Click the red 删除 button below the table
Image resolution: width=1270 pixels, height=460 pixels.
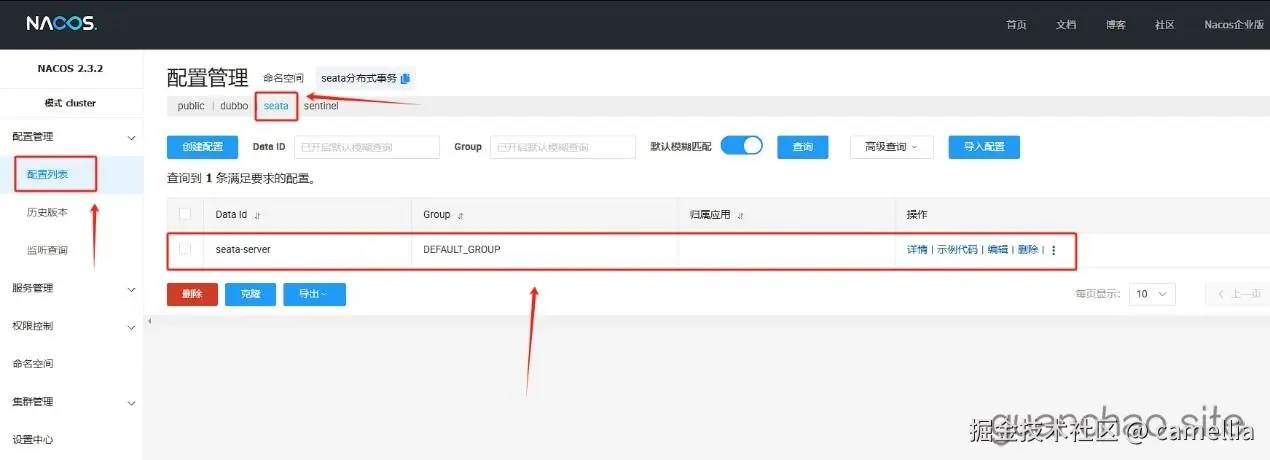coord(192,294)
